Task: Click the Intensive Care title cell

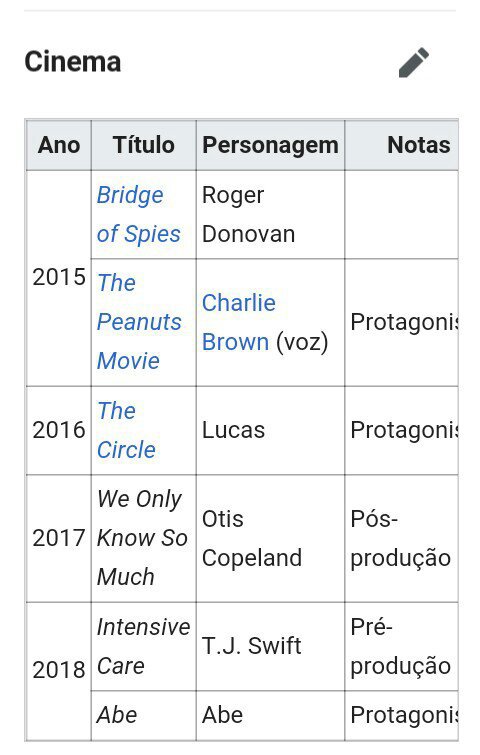Action: coord(143,647)
